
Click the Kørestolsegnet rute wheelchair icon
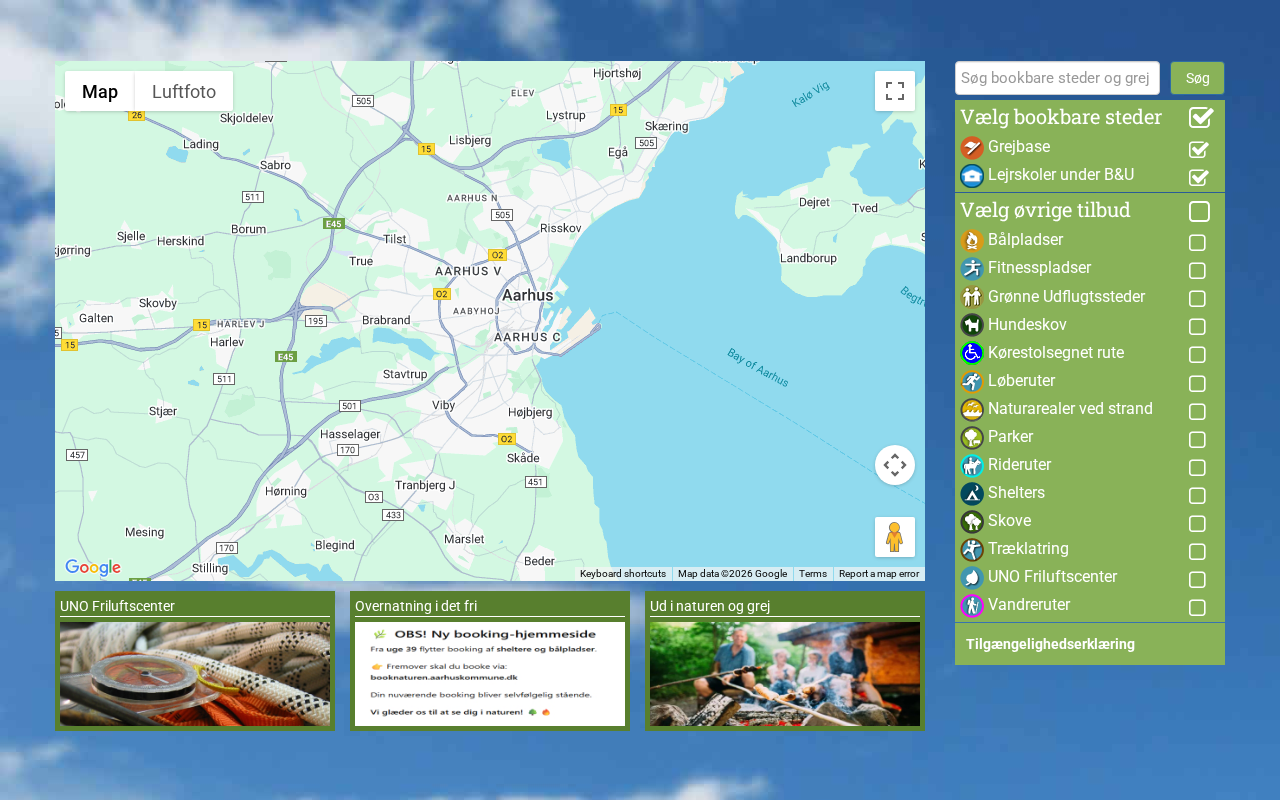pyautogui.click(x=972, y=353)
